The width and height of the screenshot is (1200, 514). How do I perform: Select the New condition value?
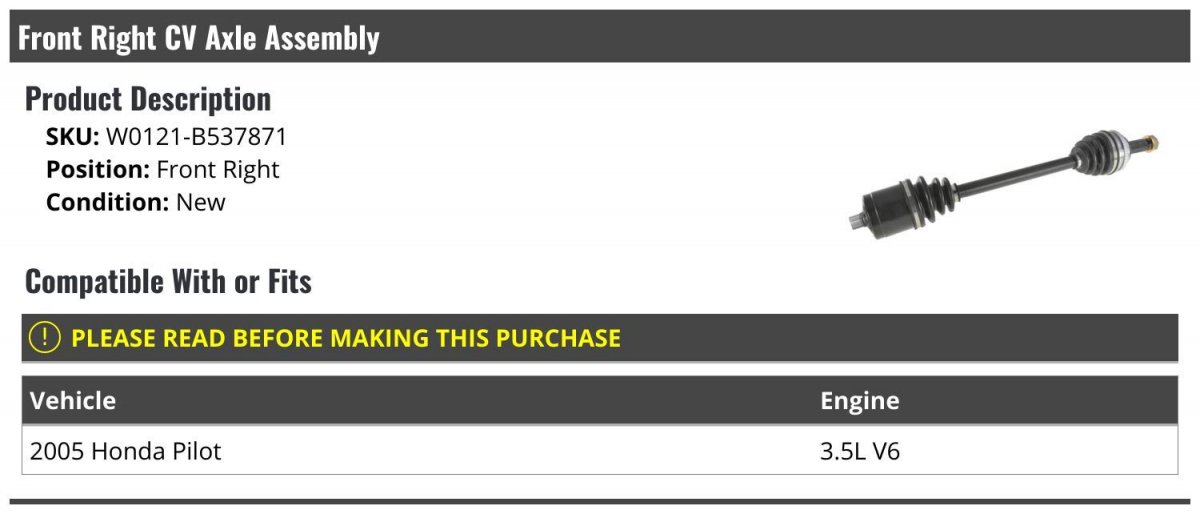click(x=201, y=202)
